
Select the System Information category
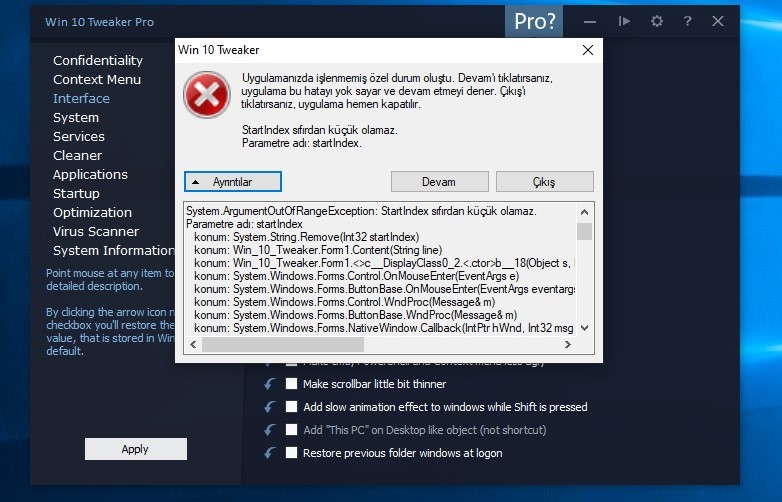pos(113,250)
